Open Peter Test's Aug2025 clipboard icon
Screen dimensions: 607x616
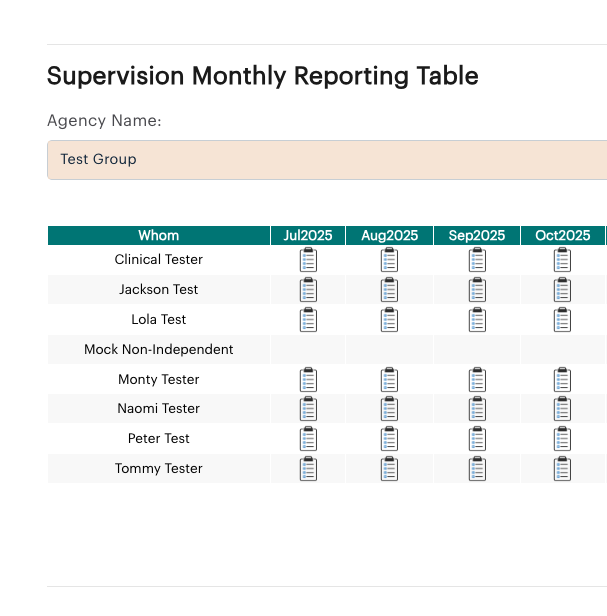[x=389, y=438]
